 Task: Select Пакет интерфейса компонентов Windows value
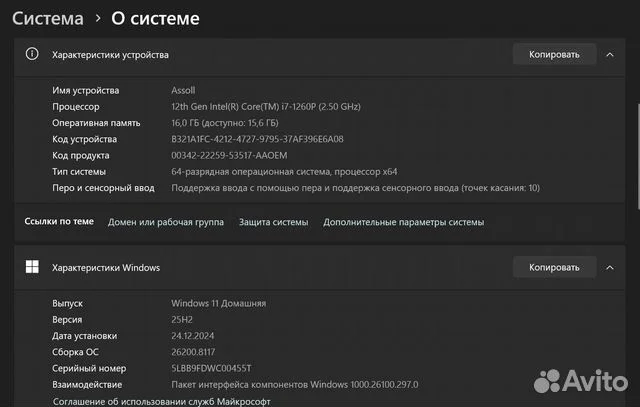pyautogui.click(x=295, y=385)
